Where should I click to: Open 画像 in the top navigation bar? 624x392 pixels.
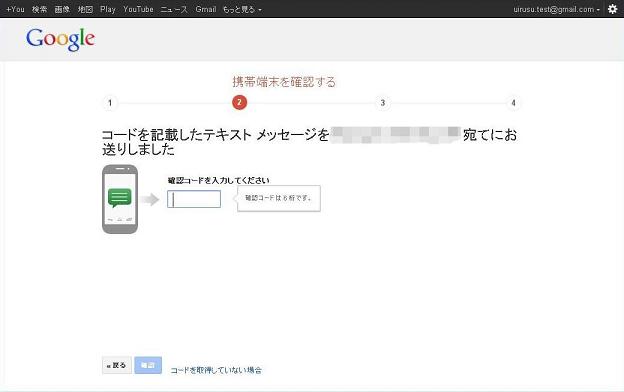tap(62, 9)
